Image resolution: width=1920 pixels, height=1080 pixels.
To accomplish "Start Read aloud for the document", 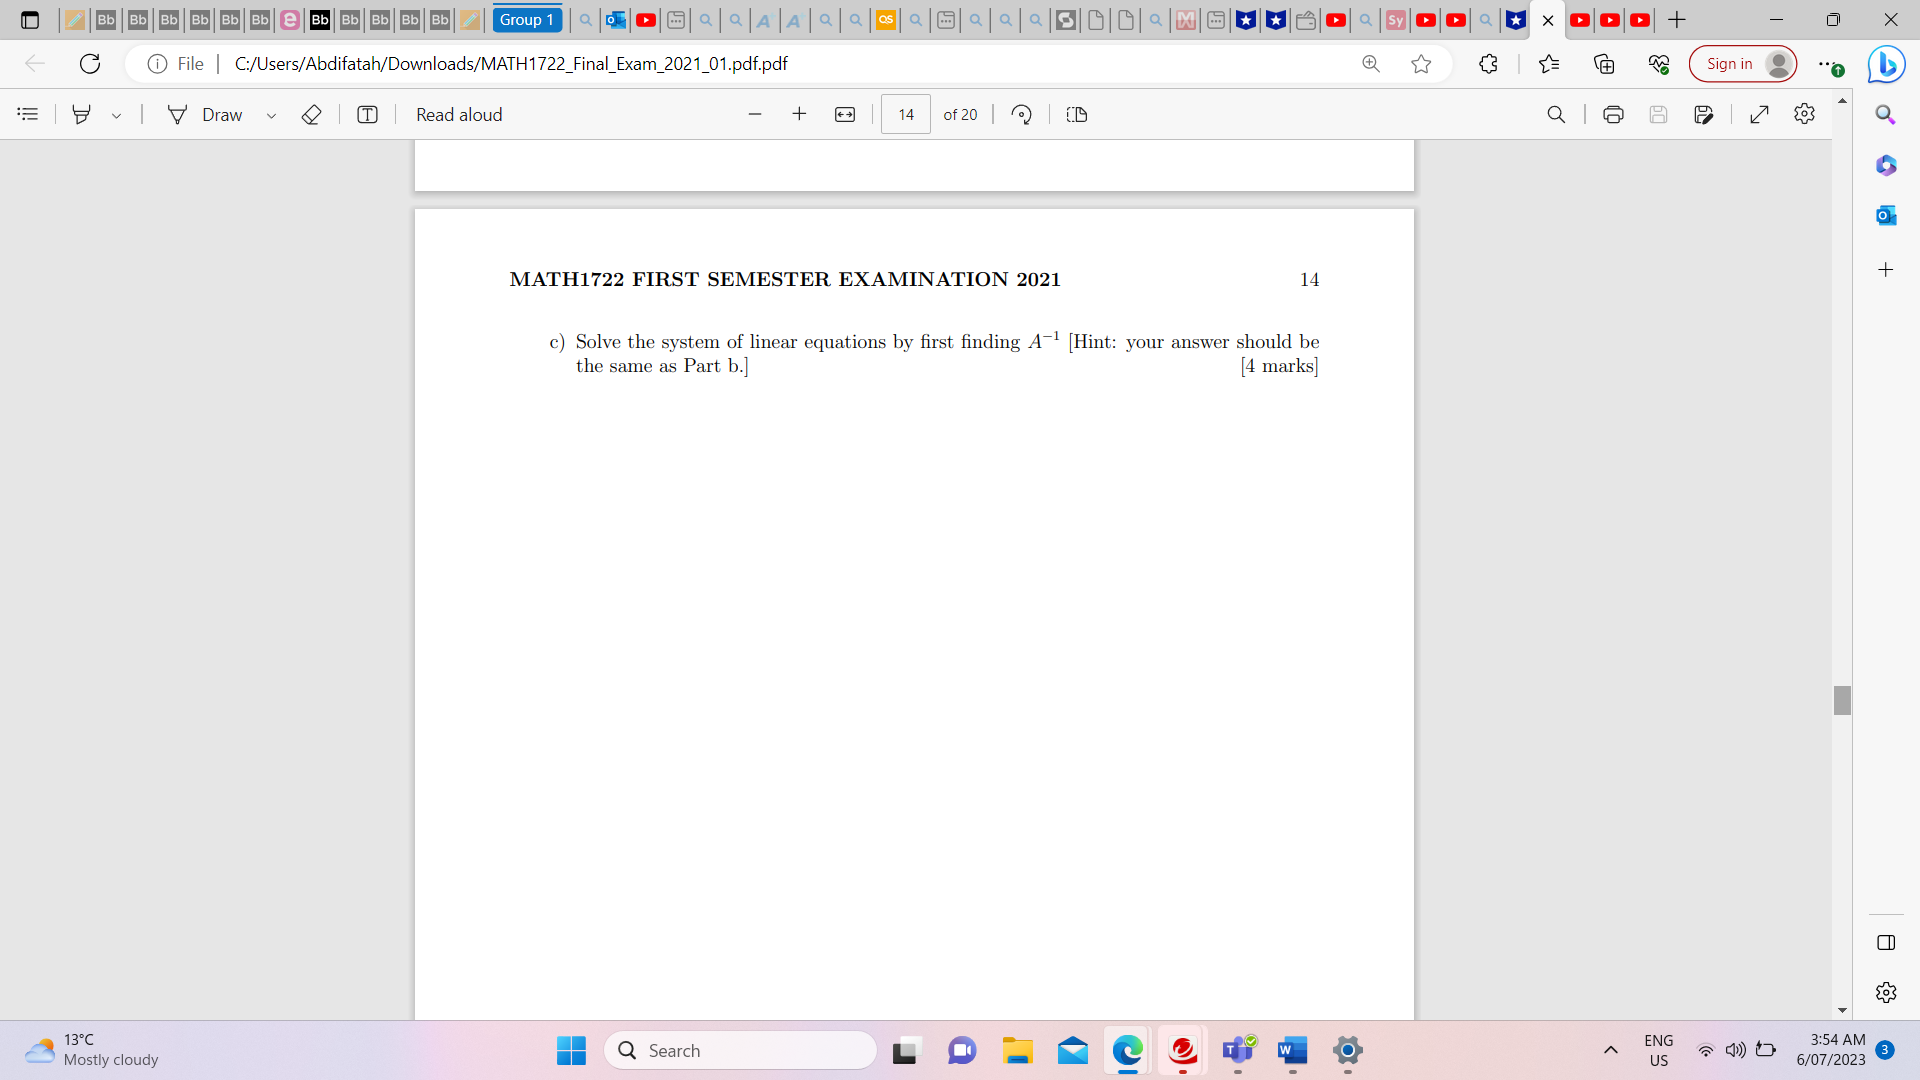I will [x=458, y=114].
